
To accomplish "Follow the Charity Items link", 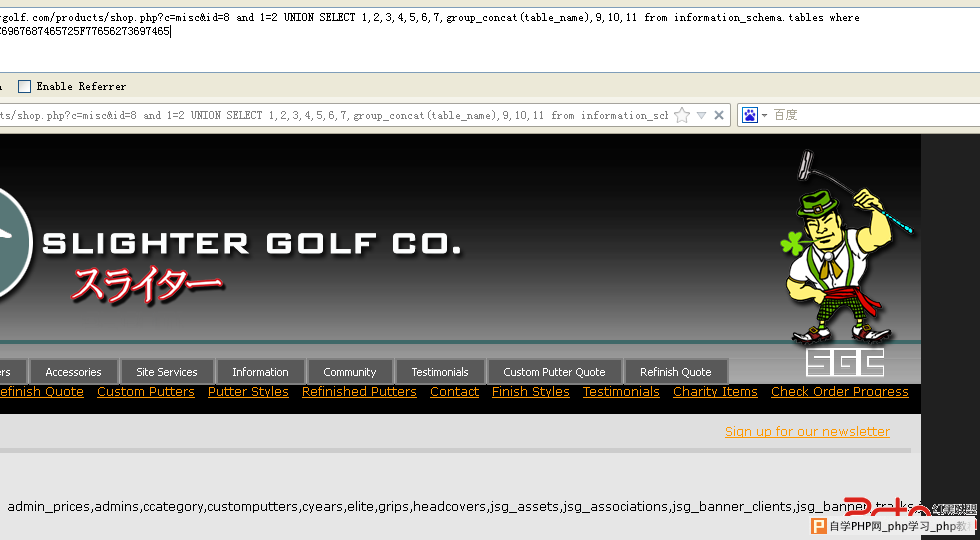I will coord(715,392).
